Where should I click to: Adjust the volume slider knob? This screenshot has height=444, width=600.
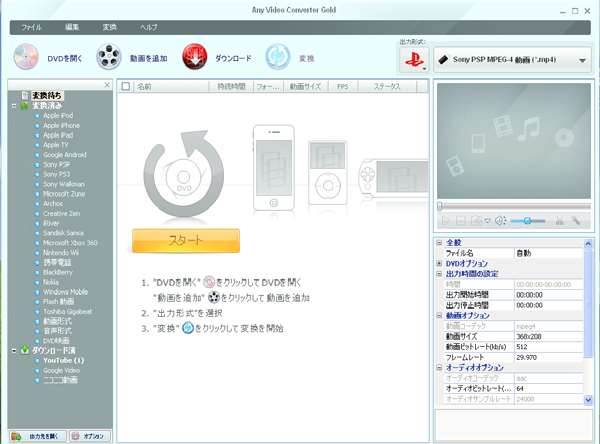527,221
